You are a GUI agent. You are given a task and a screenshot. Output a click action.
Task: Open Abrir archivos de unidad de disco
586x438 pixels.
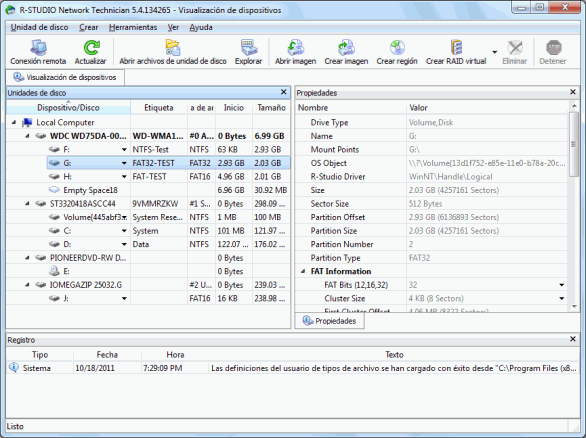click(173, 52)
